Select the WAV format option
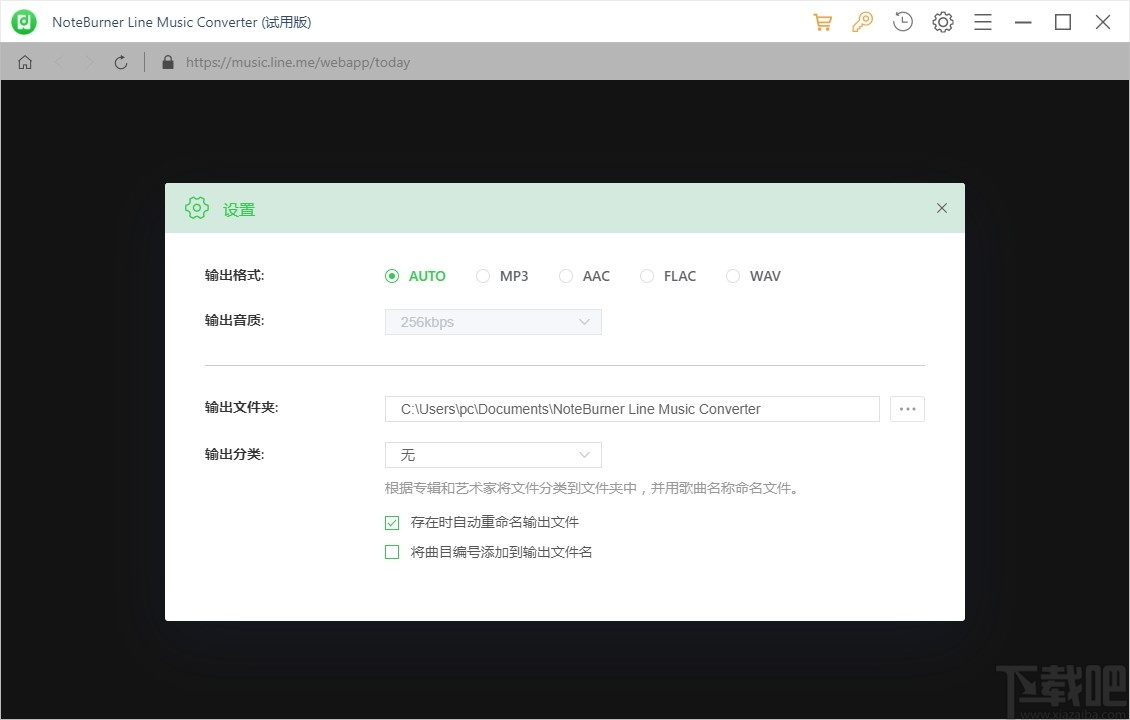The width and height of the screenshot is (1130, 720). (733, 276)
